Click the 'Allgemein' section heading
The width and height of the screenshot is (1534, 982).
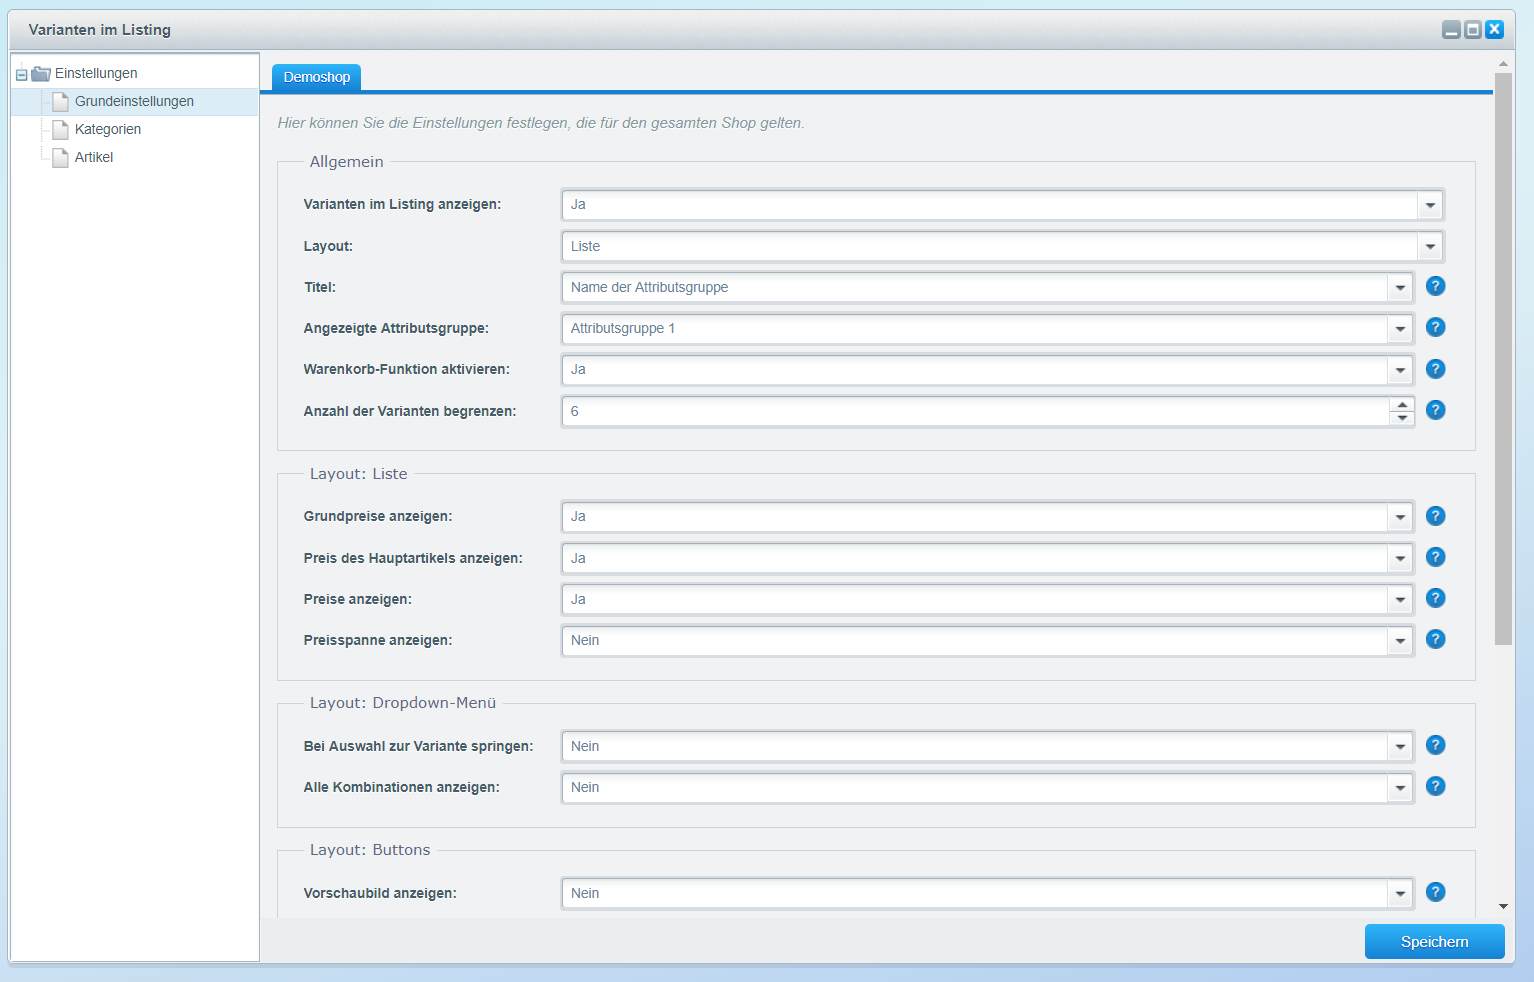pos(346,162)
